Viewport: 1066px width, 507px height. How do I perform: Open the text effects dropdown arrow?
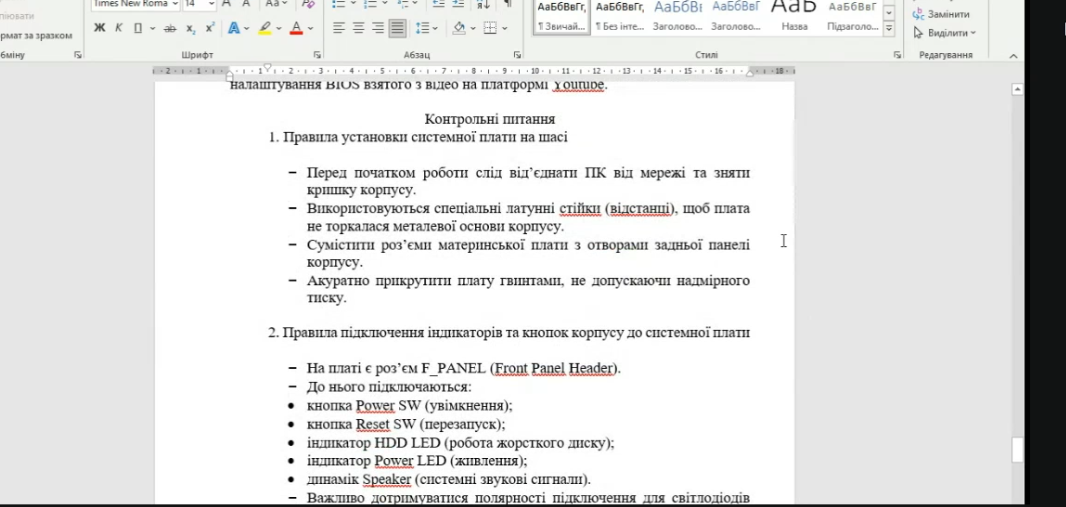pos(246,29)
